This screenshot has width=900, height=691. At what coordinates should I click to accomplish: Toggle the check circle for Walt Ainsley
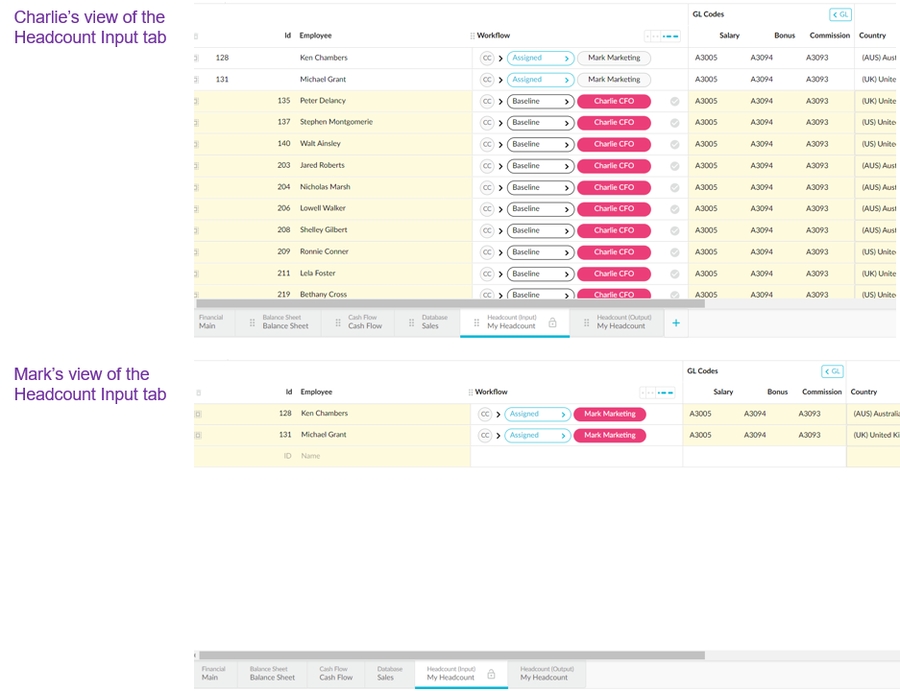point(675,144)
